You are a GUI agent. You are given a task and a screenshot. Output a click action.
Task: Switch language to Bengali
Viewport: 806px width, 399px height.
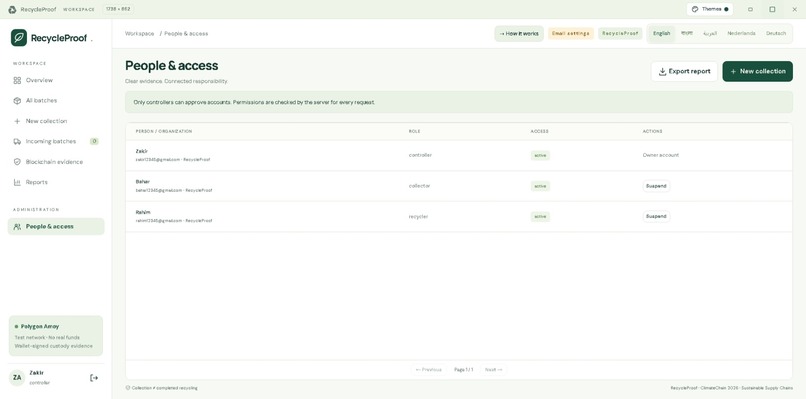pyautogui.click(x=687, y=33)
